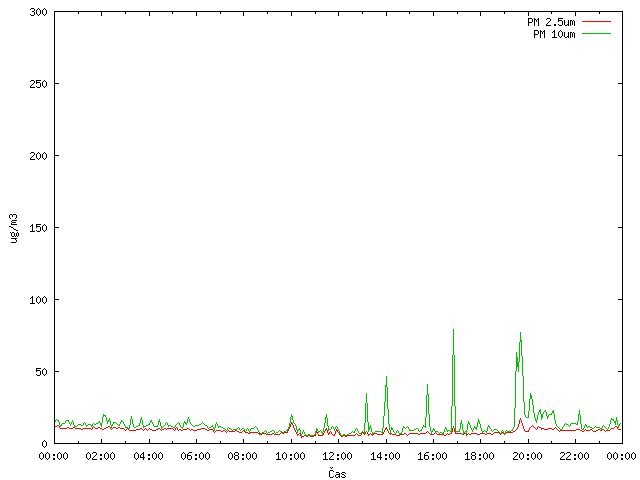Click the 12:00 time label
This screenshot has height=480, width=640.
[338, 456]
